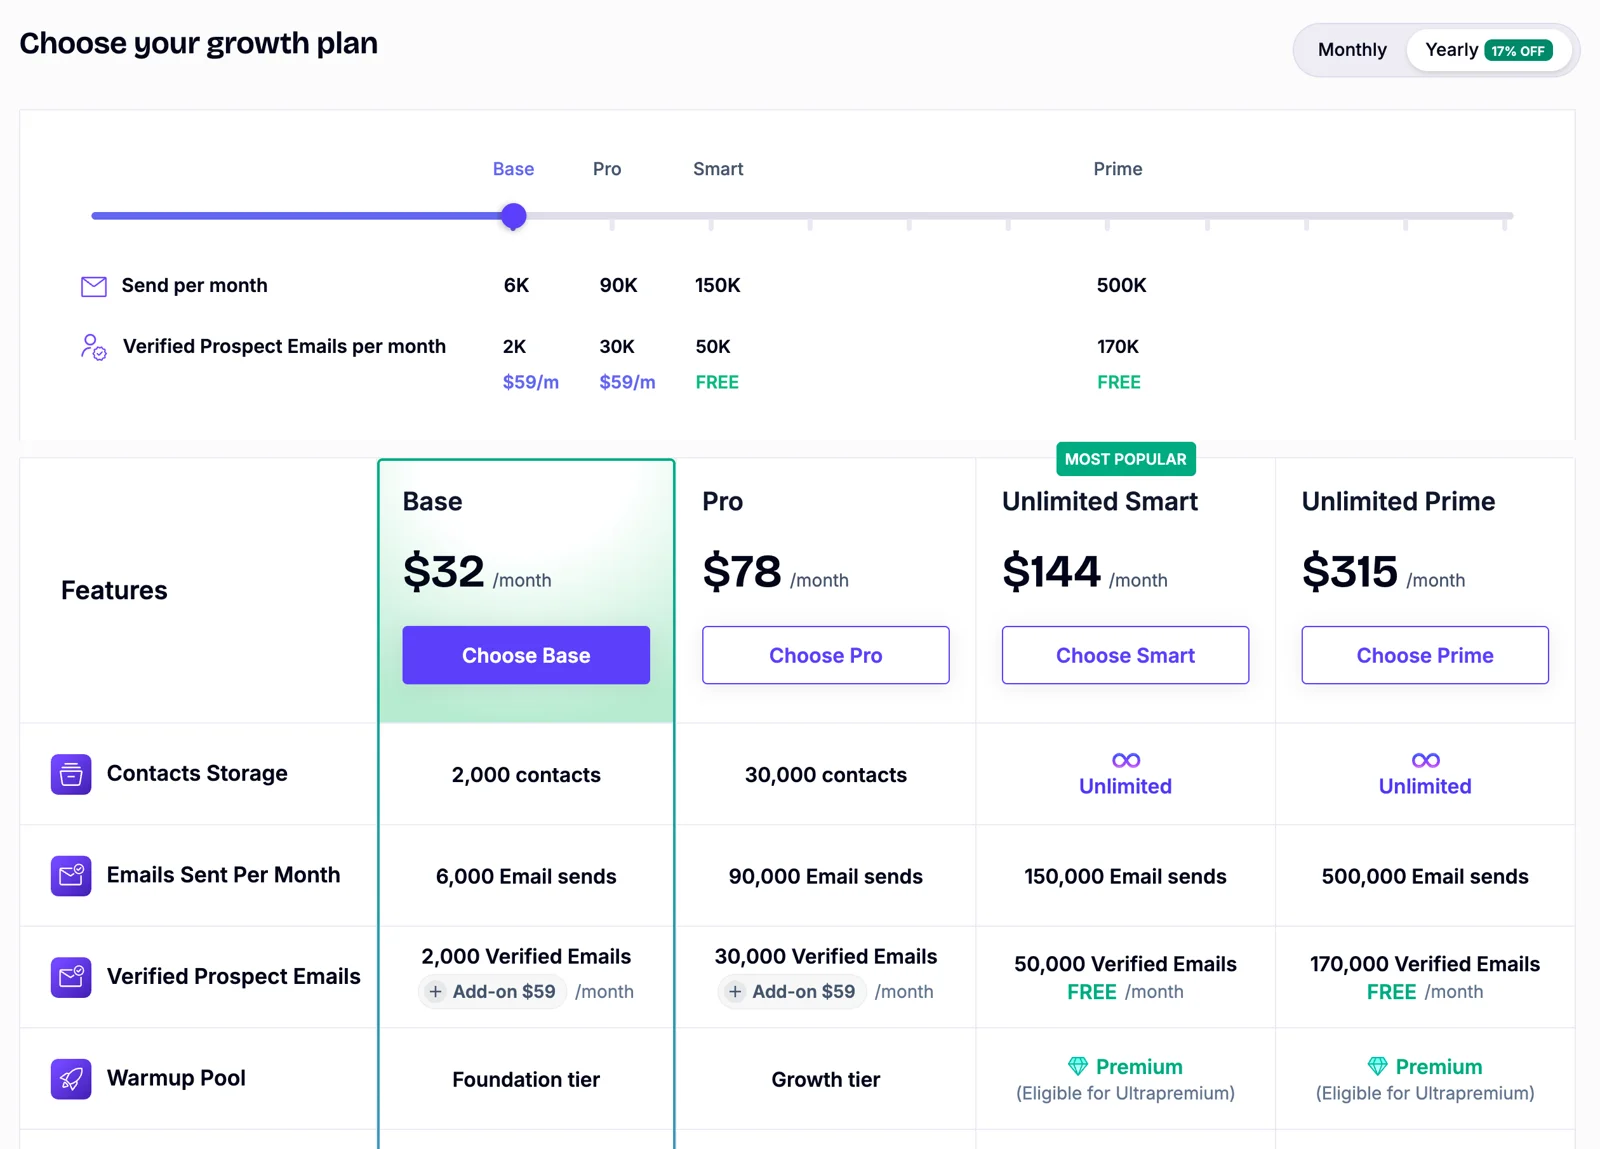Click the diamond icon in Unlimited Smart Premium
The height and width of the screenshot is (1149, 1600).
[1077, 1066]
